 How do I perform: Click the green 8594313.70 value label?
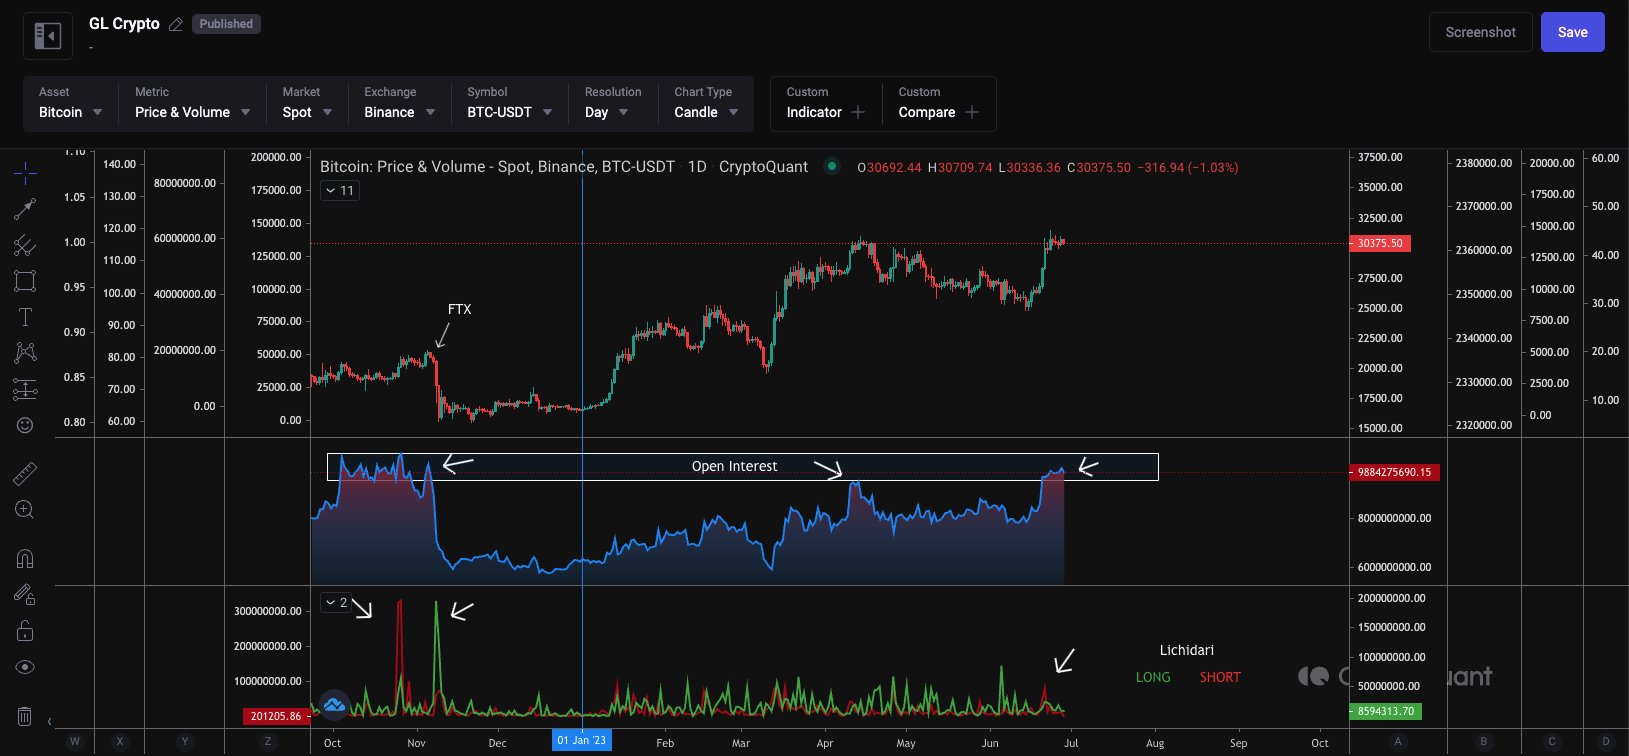[x=1384, y=711]
